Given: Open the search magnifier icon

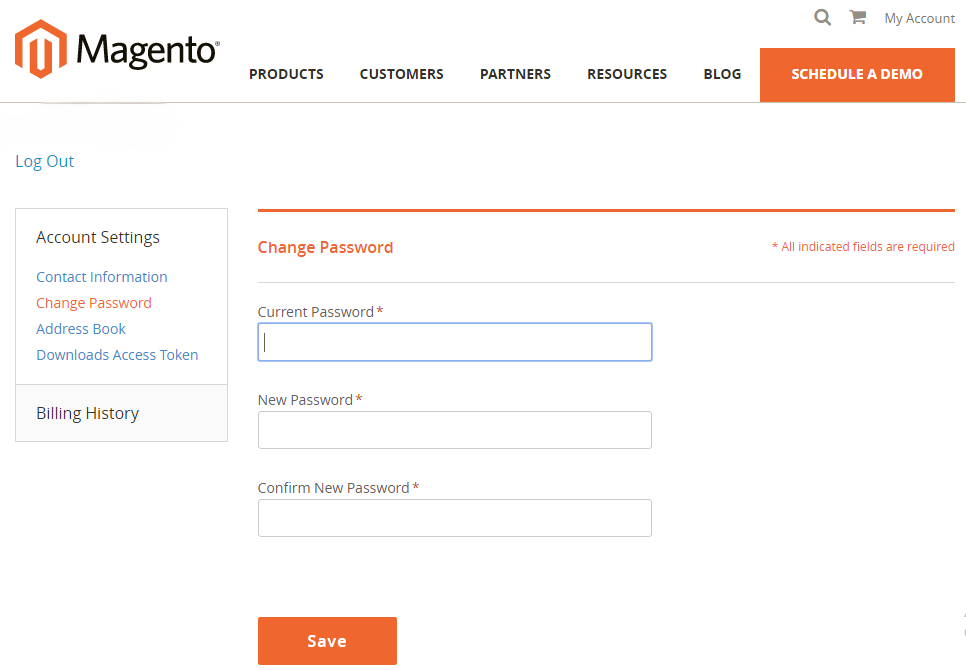Looking at the screenshot, I should [822, 17].
